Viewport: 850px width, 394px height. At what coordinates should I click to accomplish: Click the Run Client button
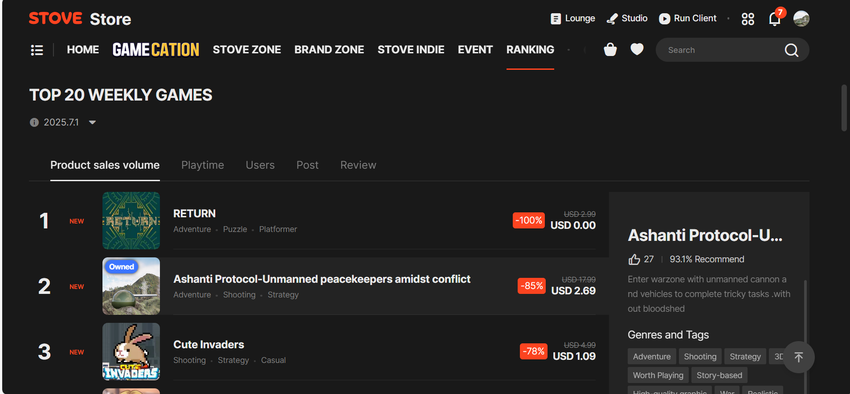(687, 18)
